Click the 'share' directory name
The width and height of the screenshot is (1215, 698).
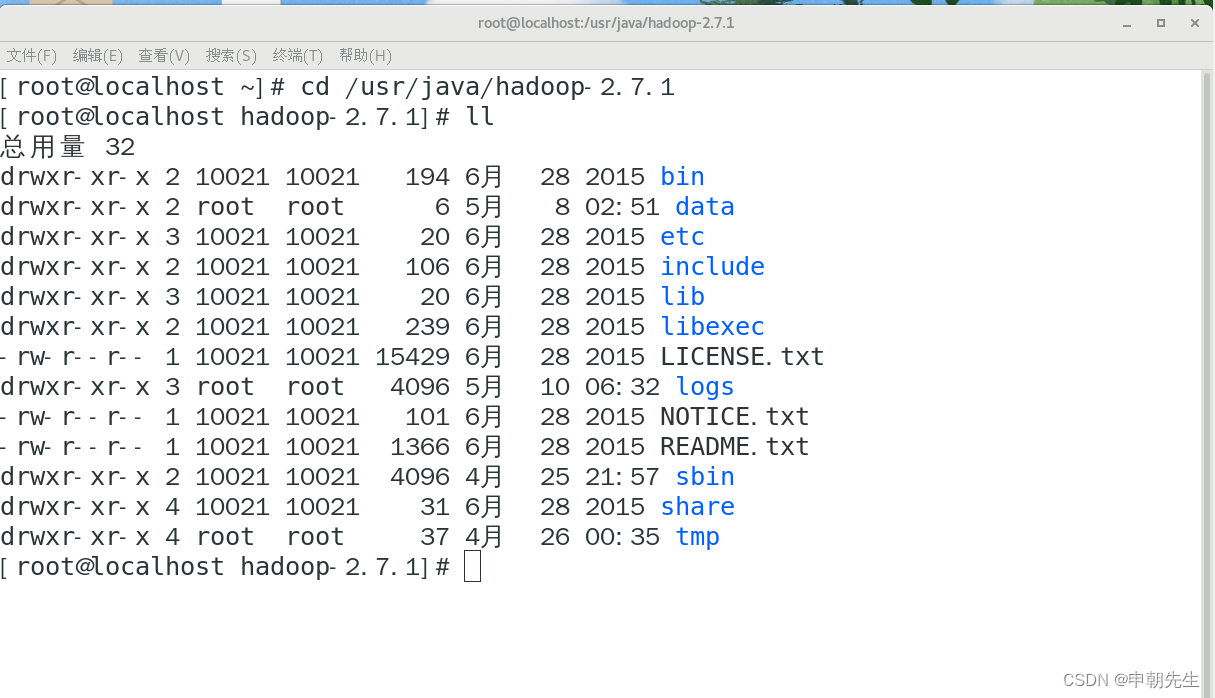click(697, 507)
